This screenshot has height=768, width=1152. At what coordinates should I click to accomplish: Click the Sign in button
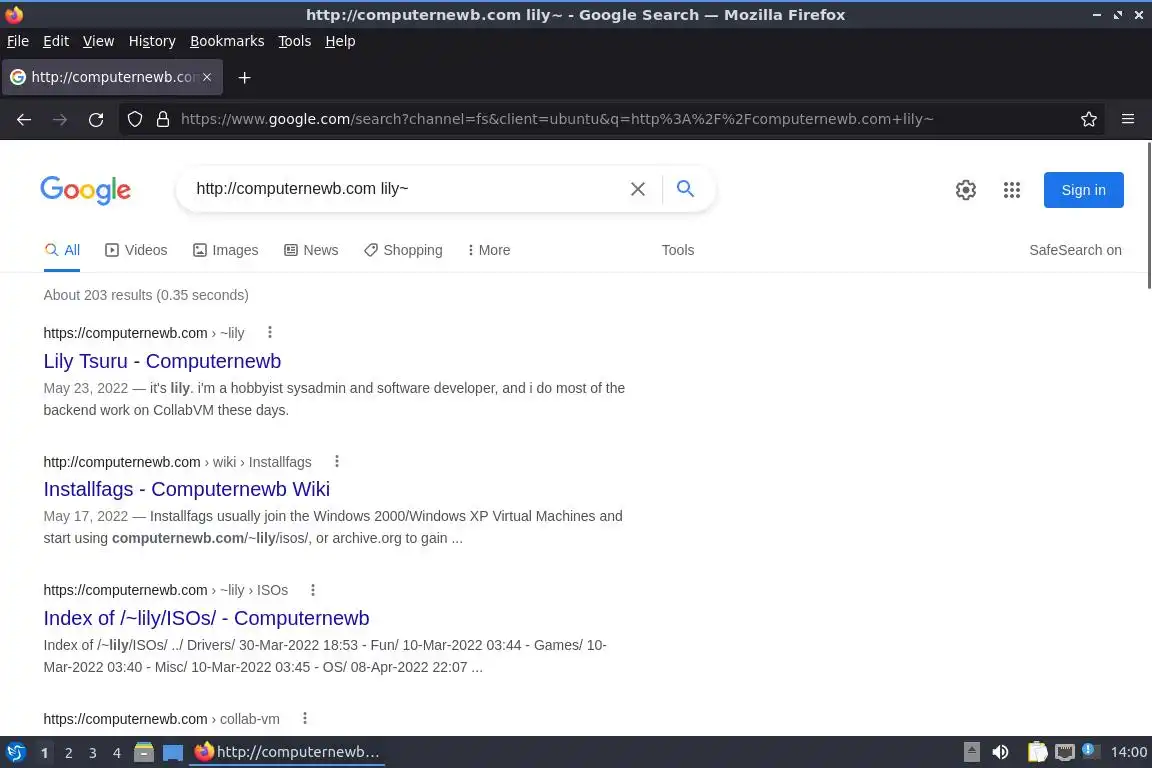[x=1083, y=190]
